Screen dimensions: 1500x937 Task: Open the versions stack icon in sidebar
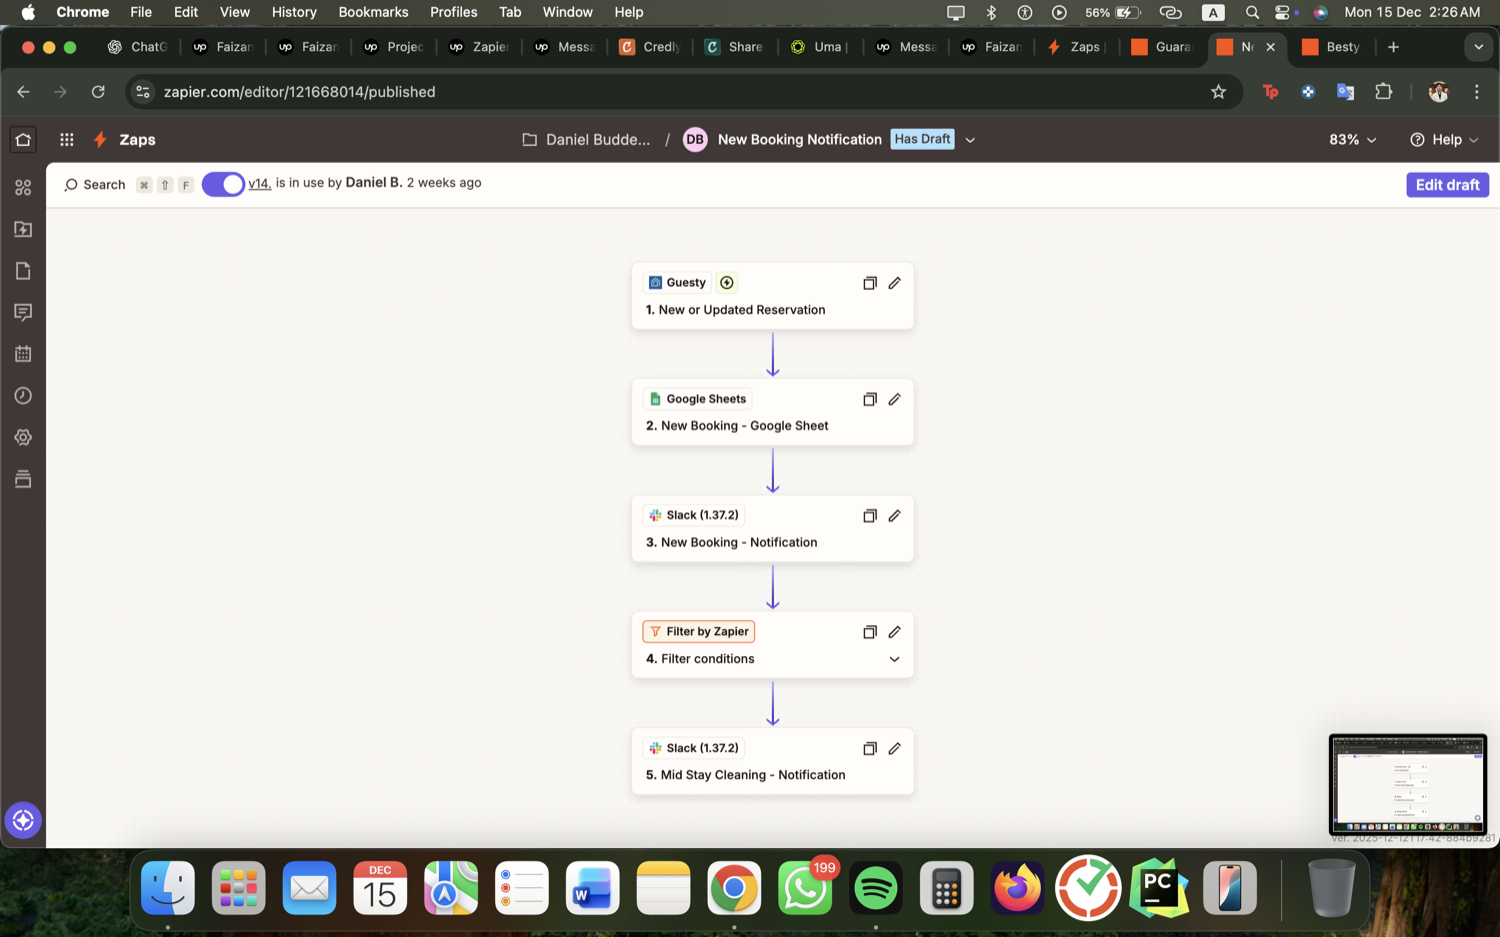[x=23, y=479]
